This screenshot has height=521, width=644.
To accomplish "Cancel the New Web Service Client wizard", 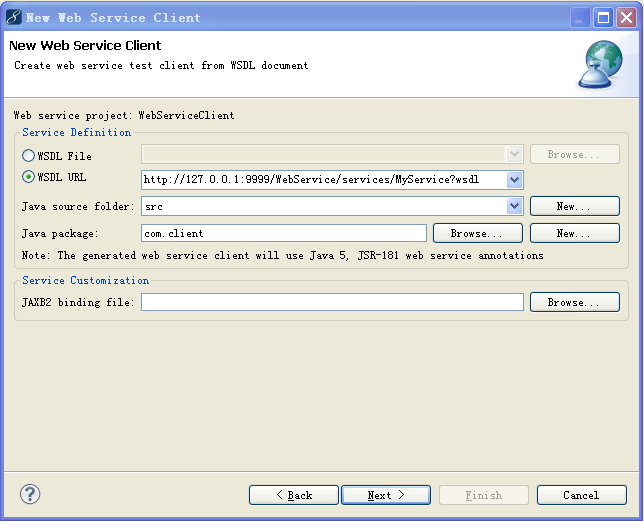I will click(582, 495).
